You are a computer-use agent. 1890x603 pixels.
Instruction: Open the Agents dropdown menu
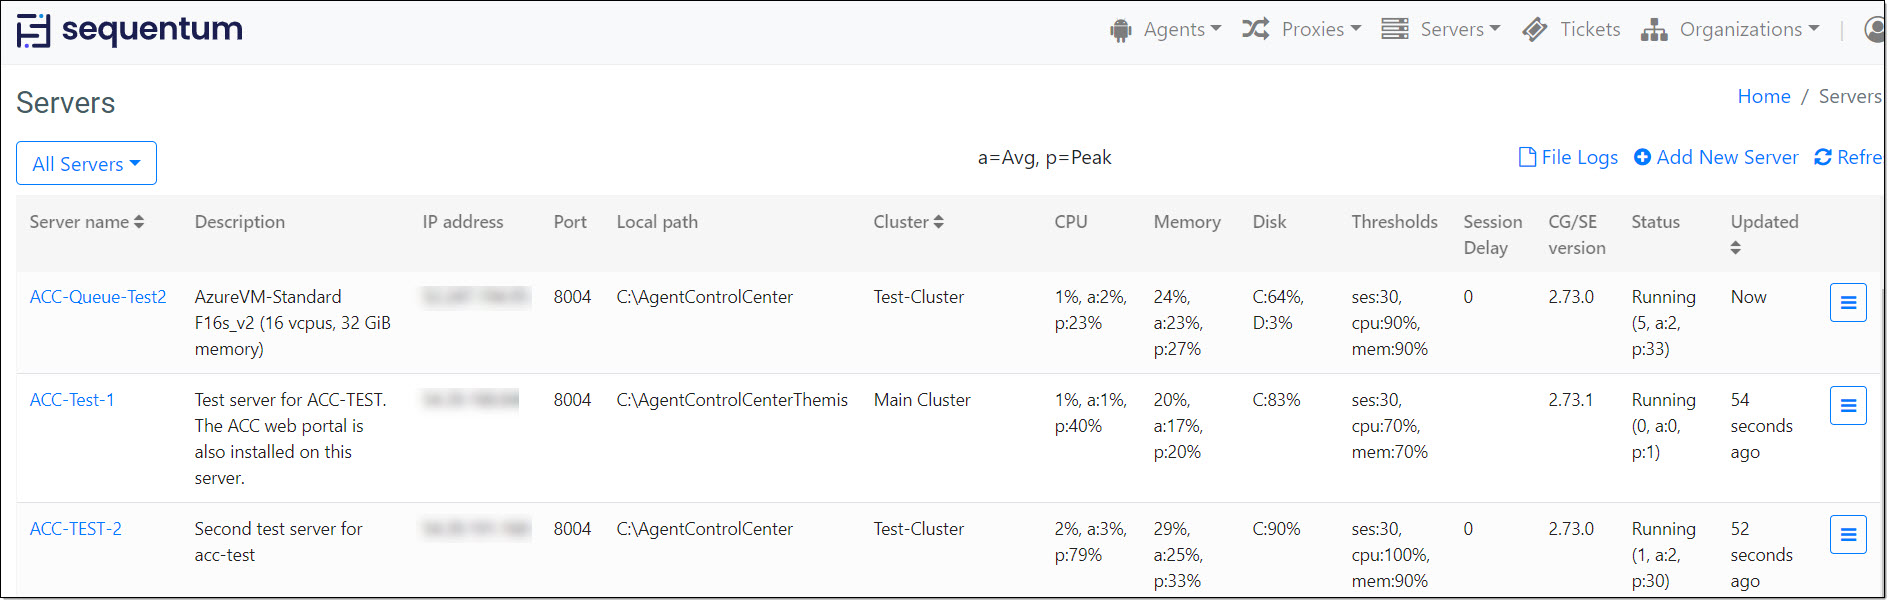point(1166,30)
